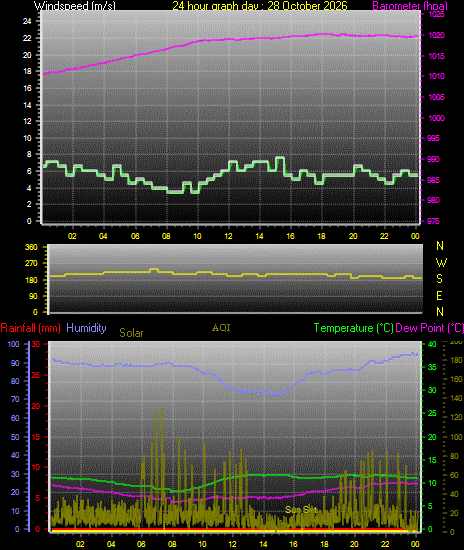Viewport: 464px width, 550px height.
Task: Click barometer scale value "1010"
Action: click(436, 76)
